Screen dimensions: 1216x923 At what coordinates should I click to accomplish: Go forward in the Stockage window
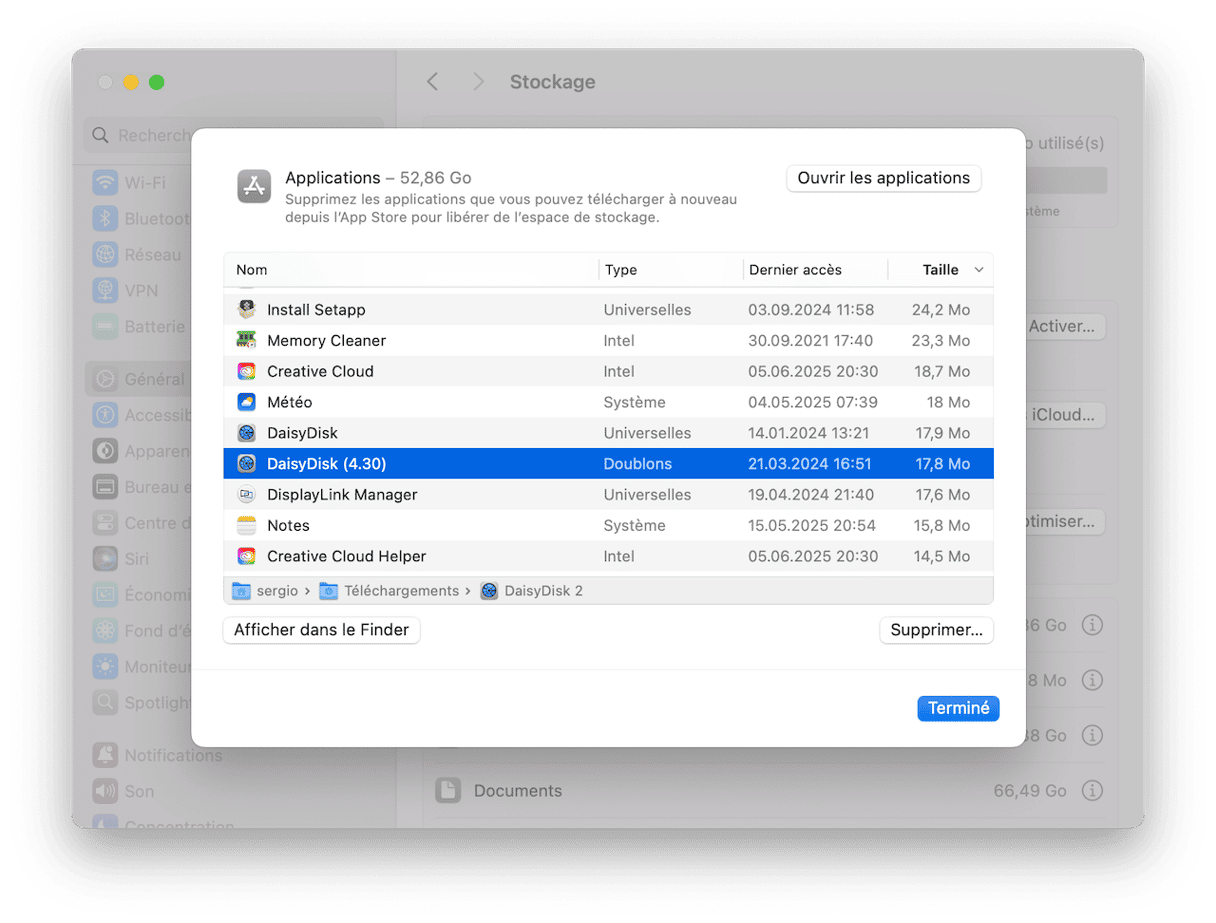pyautogui.click(x=478, y=82)
